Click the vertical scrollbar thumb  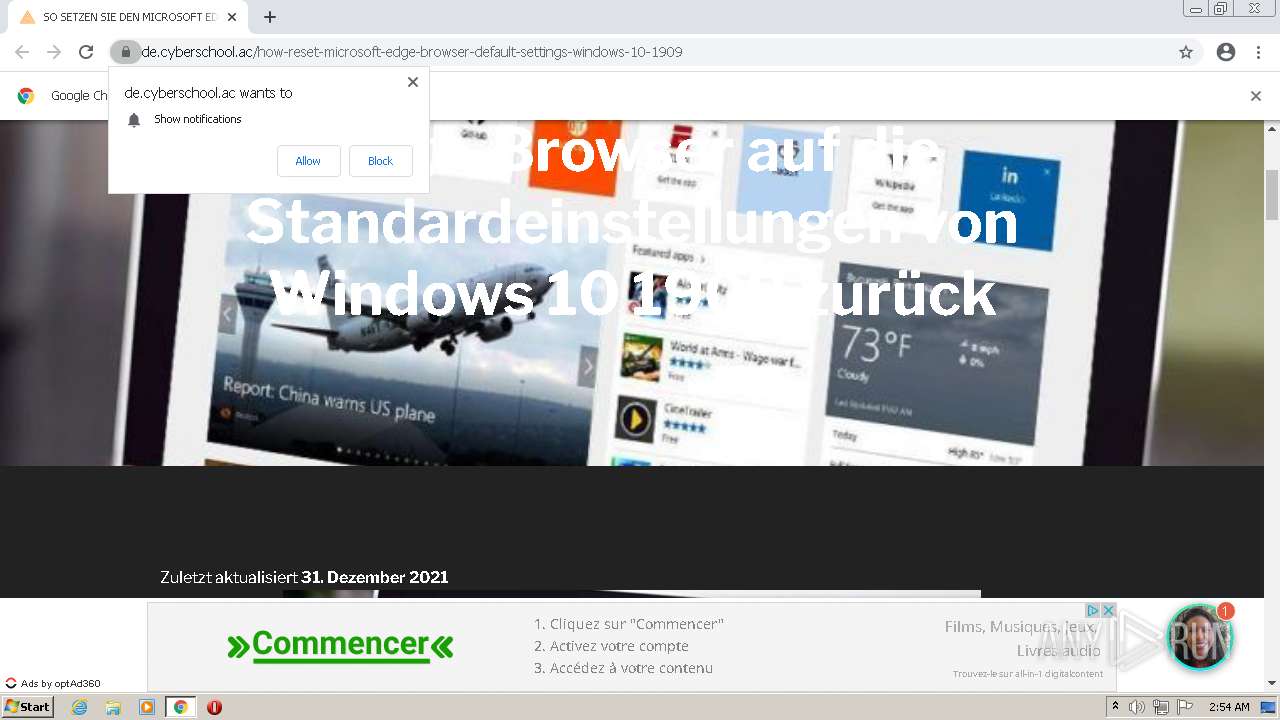click(1272, 195)
